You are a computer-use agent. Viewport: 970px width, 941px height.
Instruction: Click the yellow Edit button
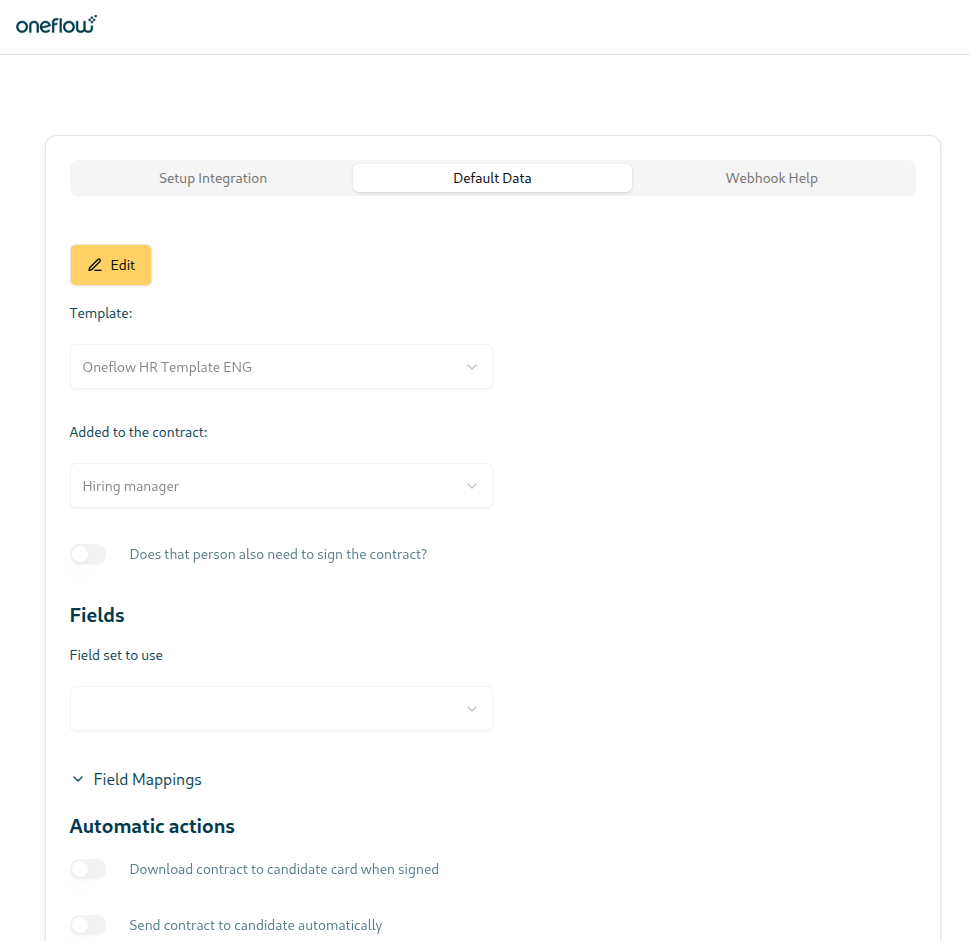point(111,265)
